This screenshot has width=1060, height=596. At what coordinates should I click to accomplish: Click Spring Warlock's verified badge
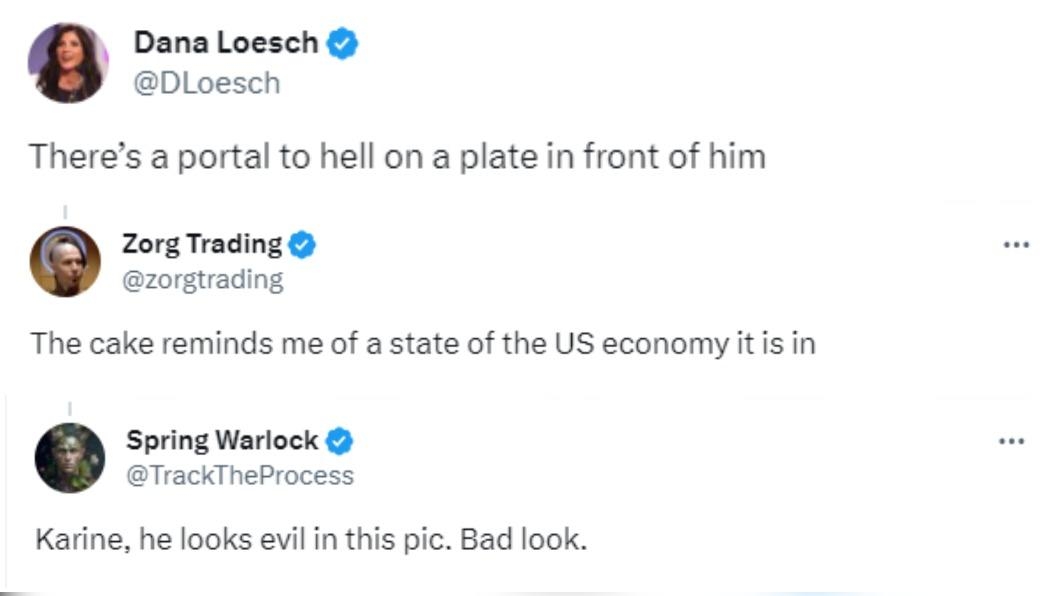340,441
